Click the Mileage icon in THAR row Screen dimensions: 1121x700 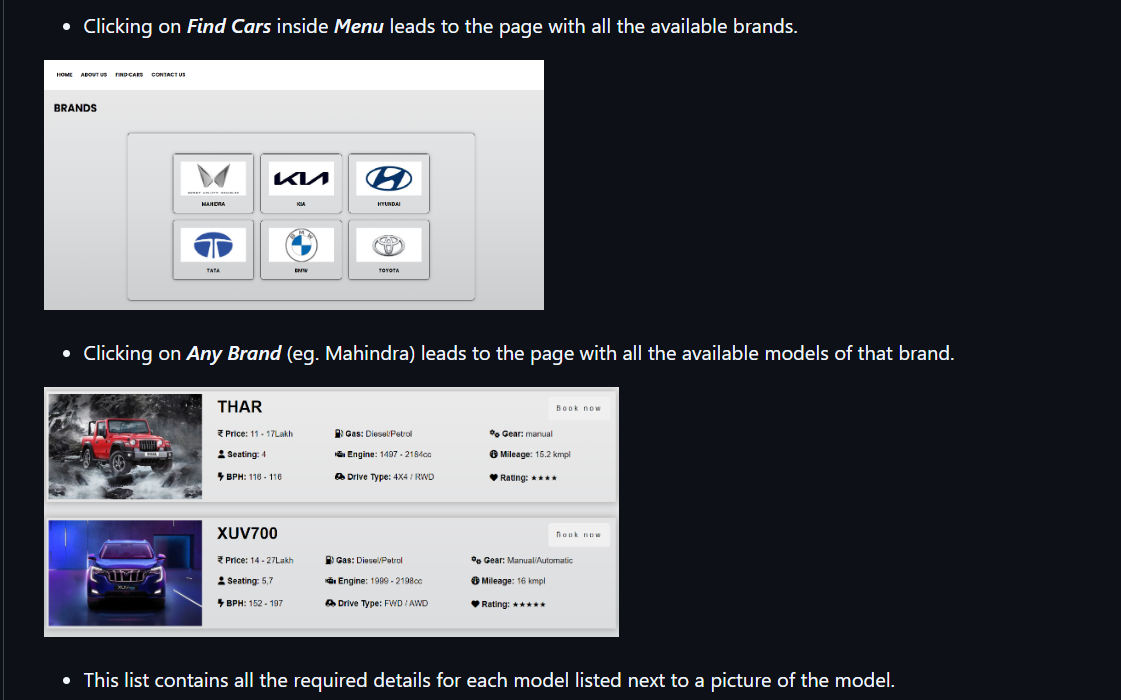pos(494,455)
